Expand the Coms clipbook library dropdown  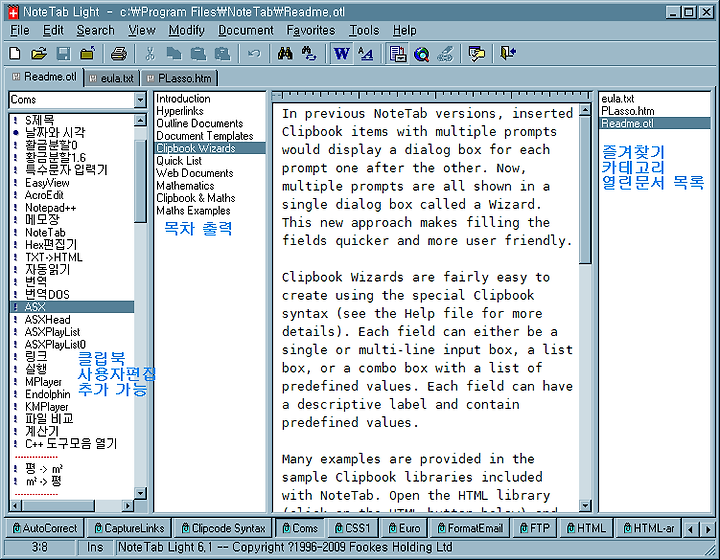tap(140, 100)
